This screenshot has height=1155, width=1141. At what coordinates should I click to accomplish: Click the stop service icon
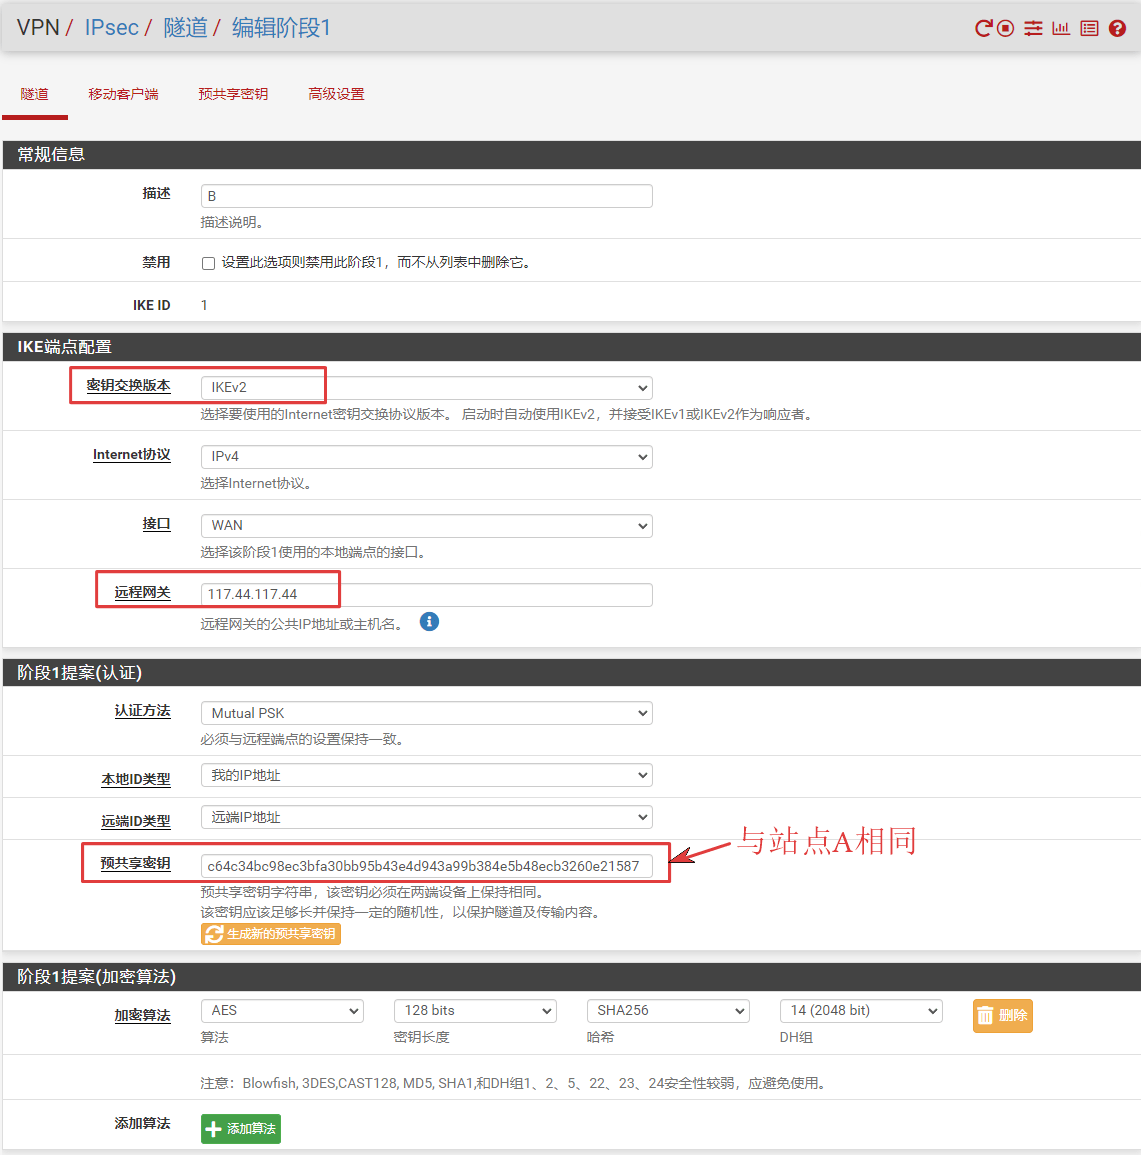tap(1006, 28)
